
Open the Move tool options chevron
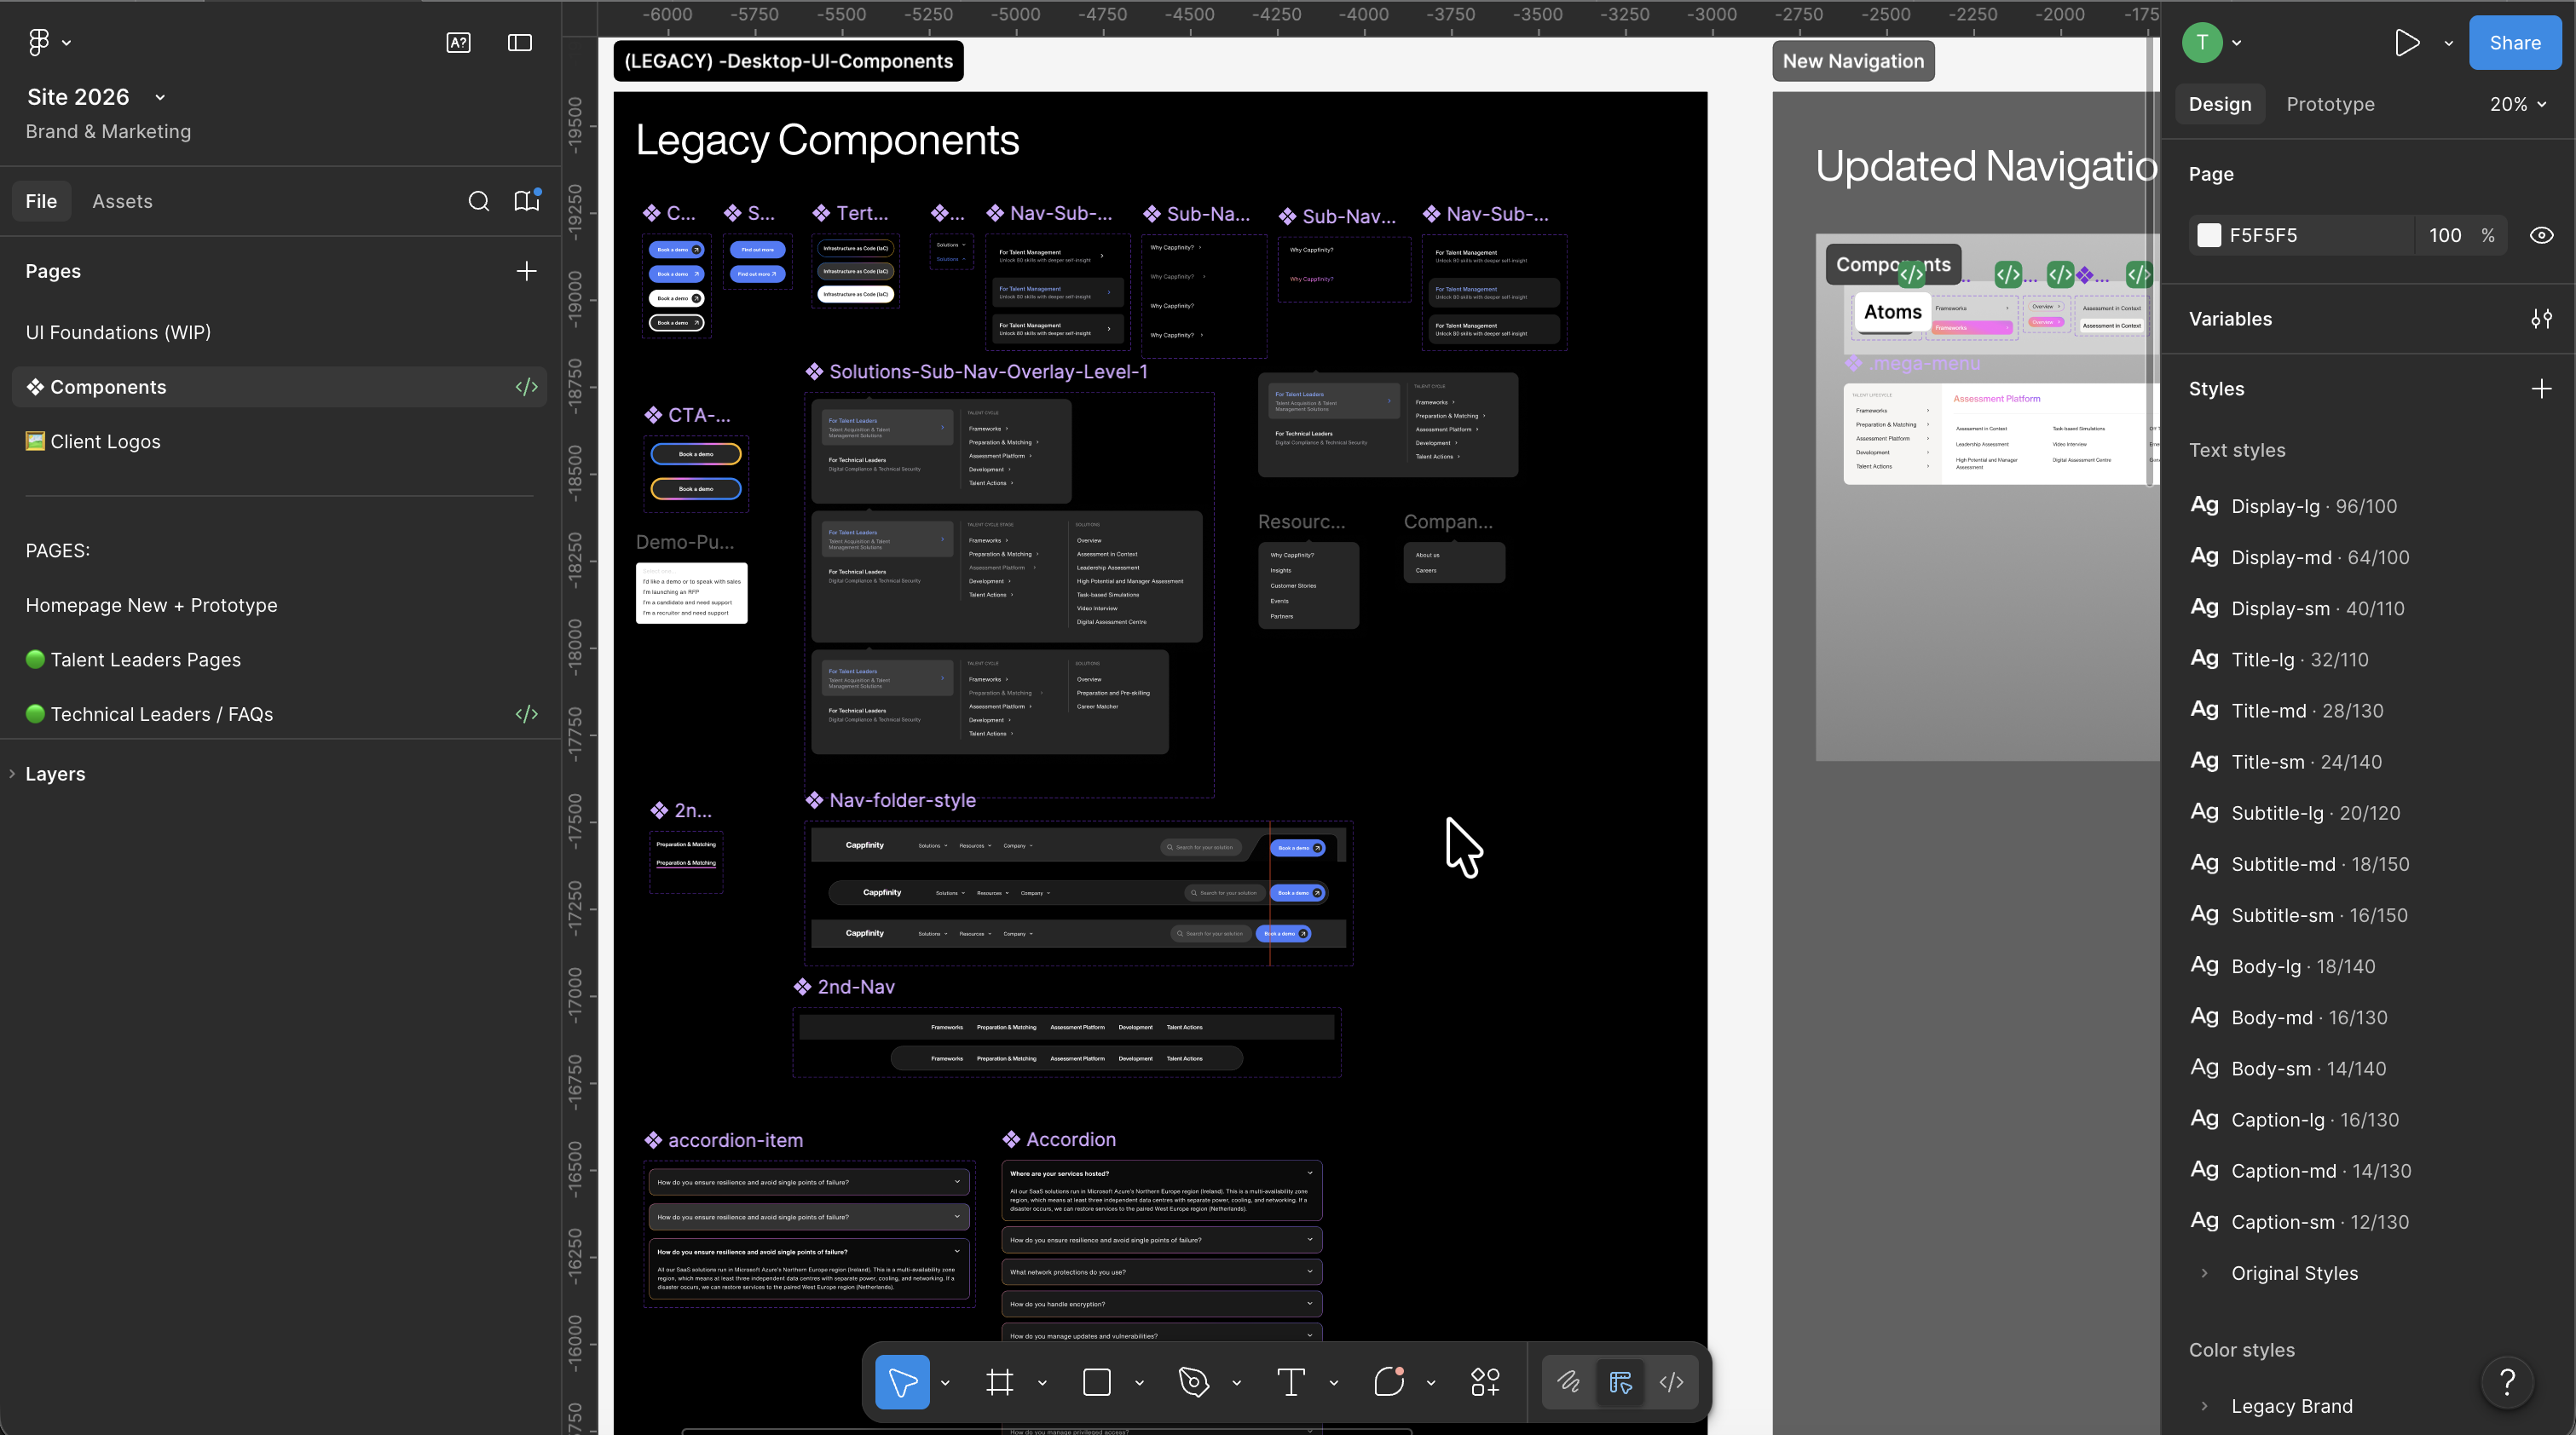[945, 1383]
